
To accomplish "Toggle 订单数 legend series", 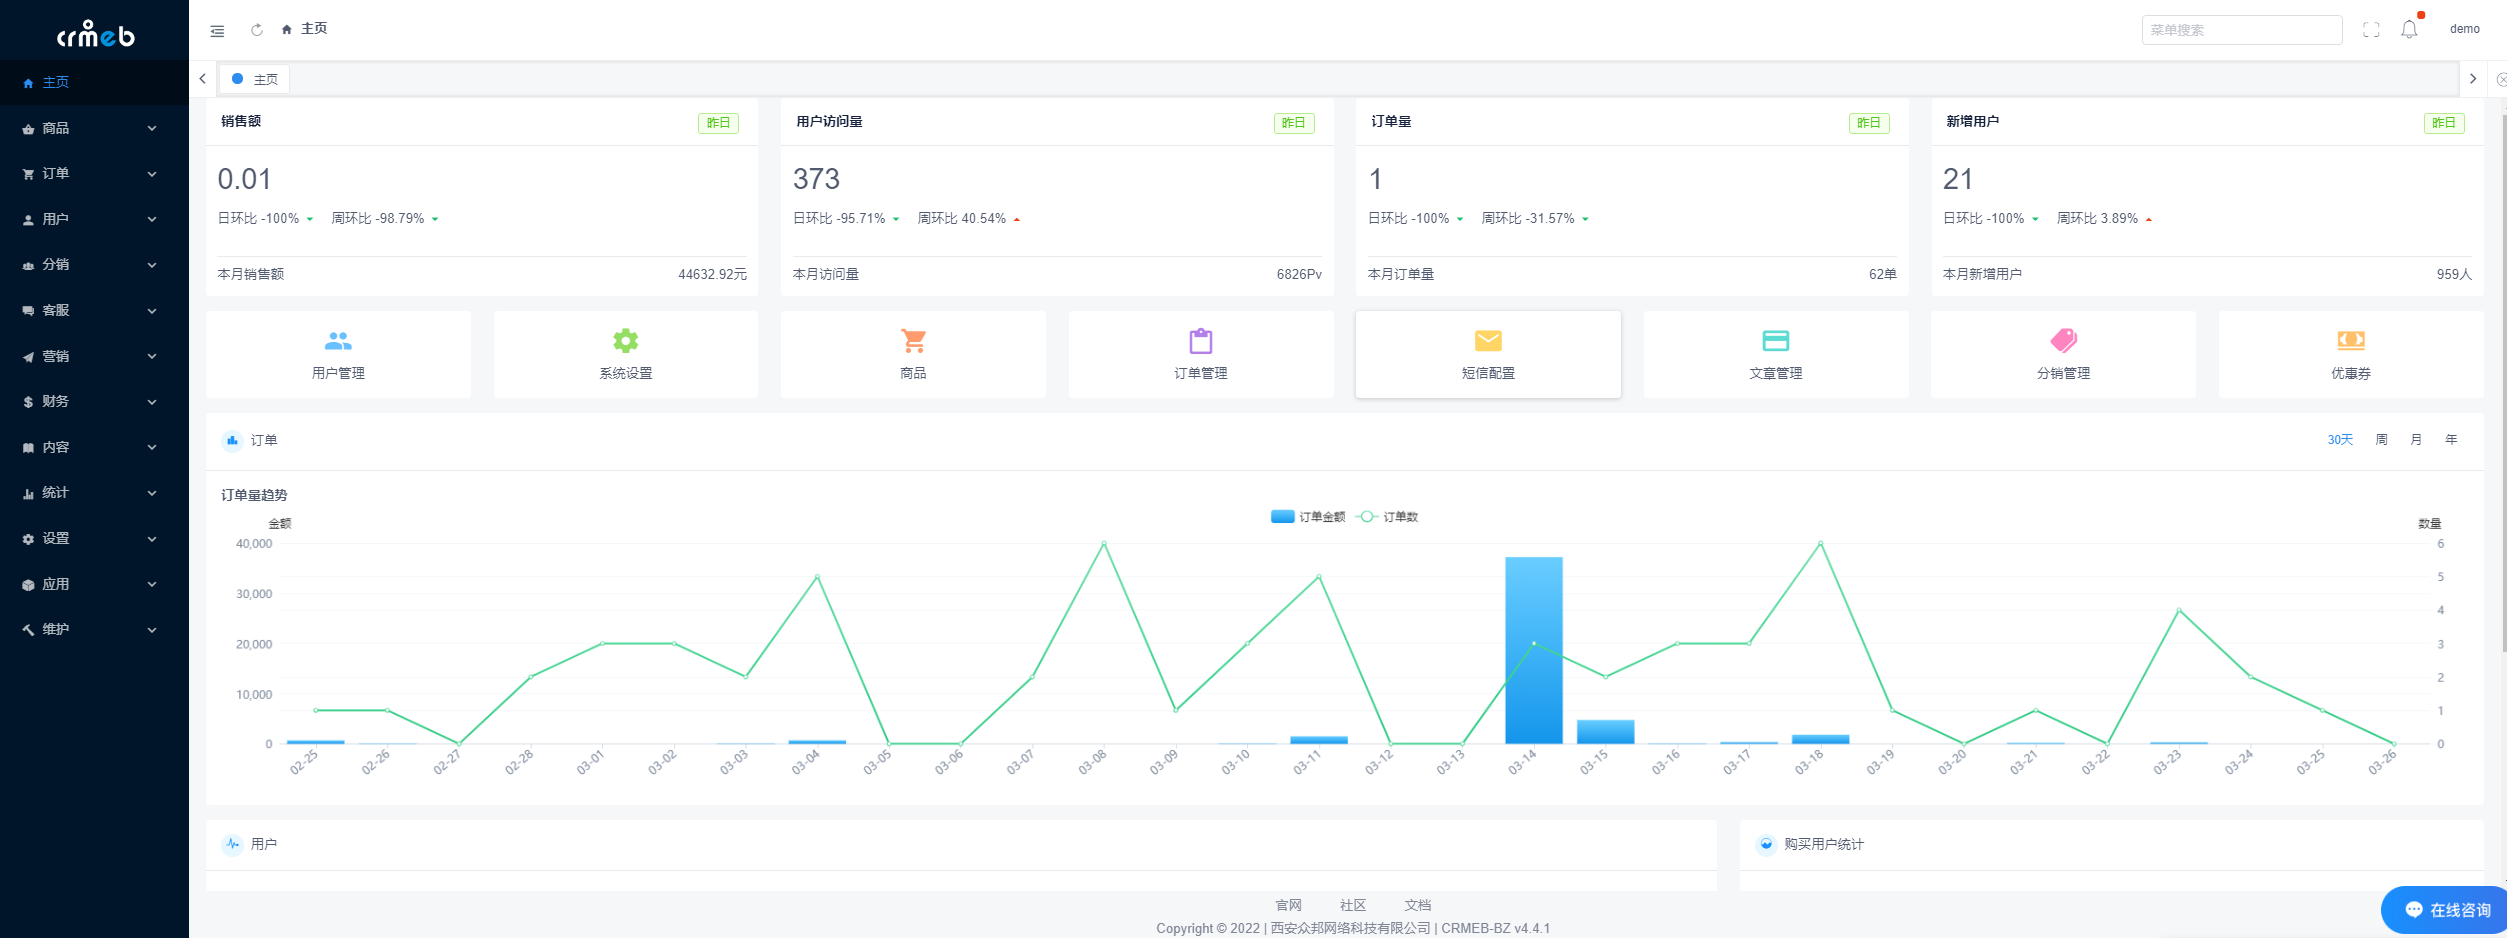I will tap(1387, 517).
